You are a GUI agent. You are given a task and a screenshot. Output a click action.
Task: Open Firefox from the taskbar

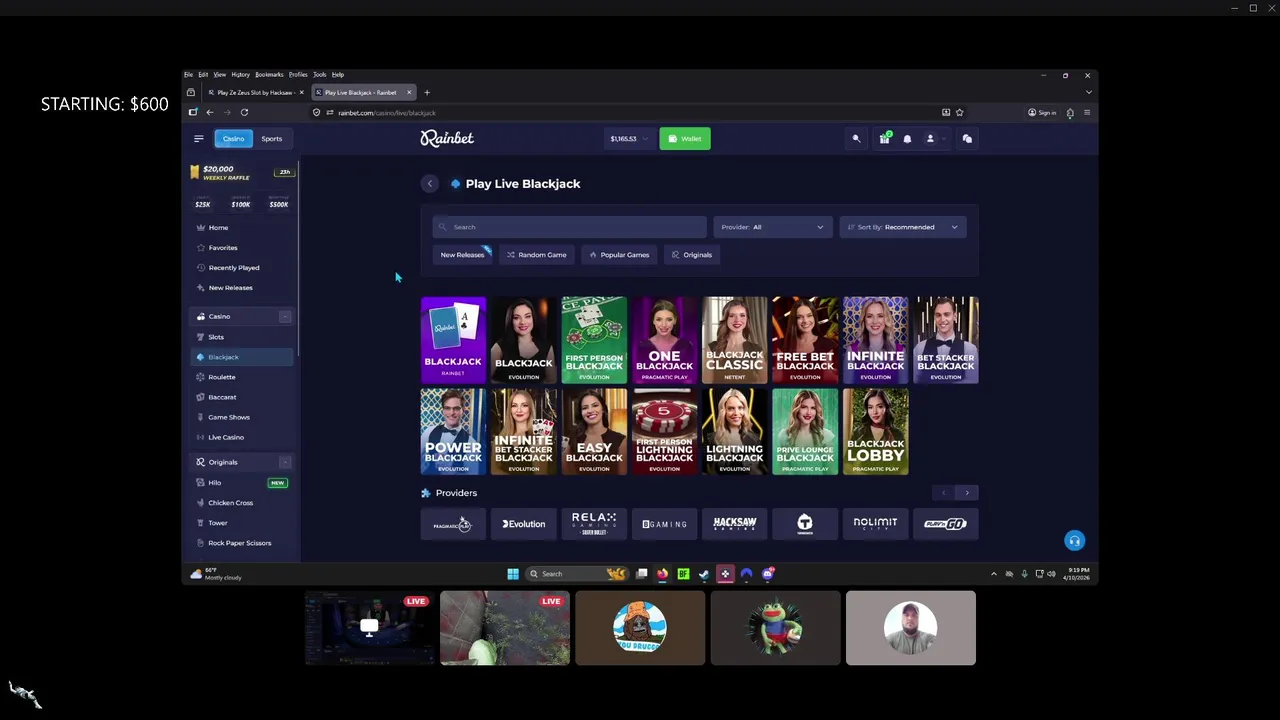tap(662, 574)
